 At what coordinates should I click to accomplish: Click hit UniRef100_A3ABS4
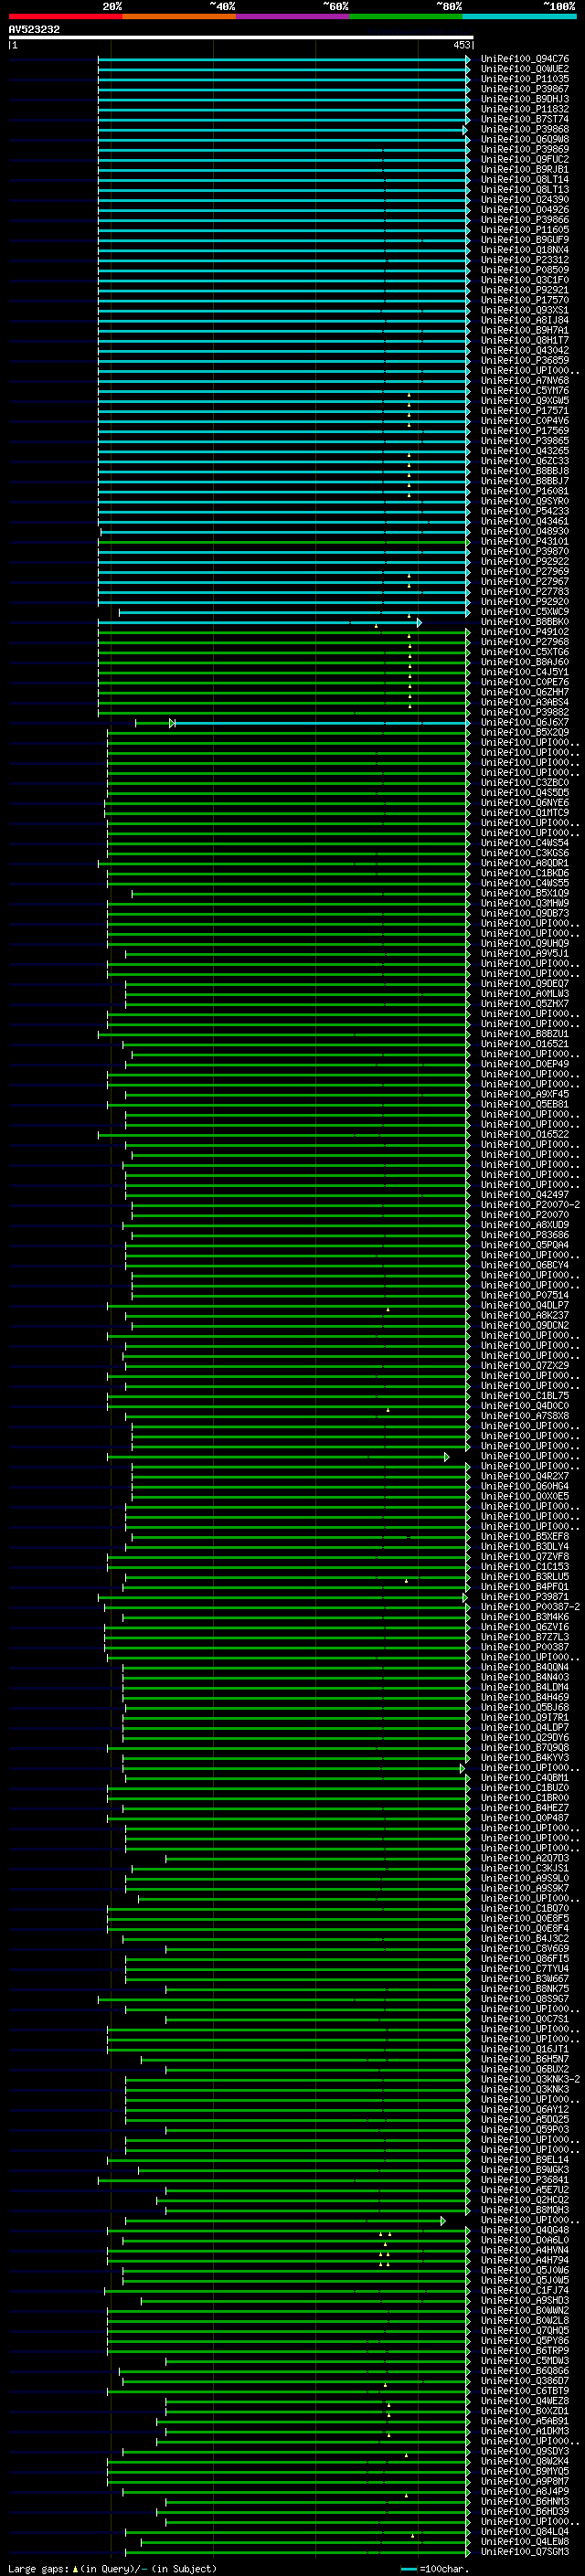click(x=525, y=702)
